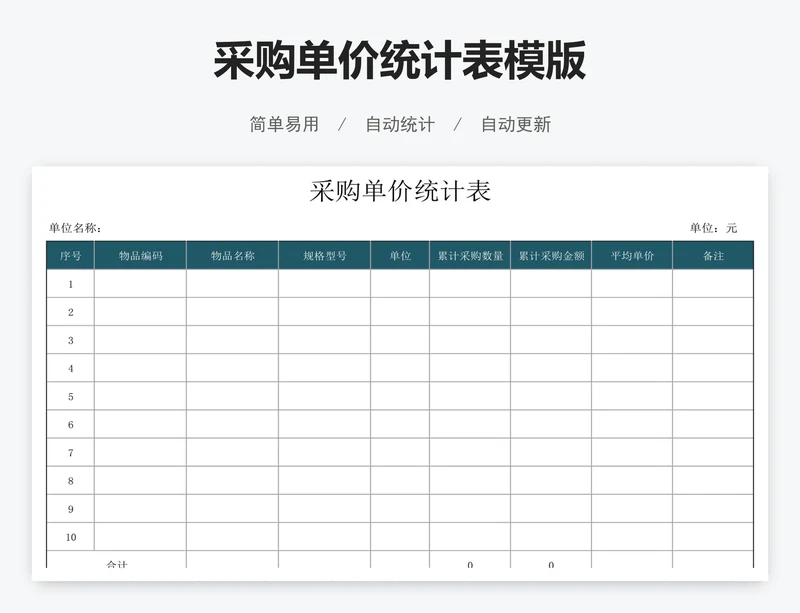Select the tagline 自动更新
The width and height of the screenshot is (800, 613).
516,124
